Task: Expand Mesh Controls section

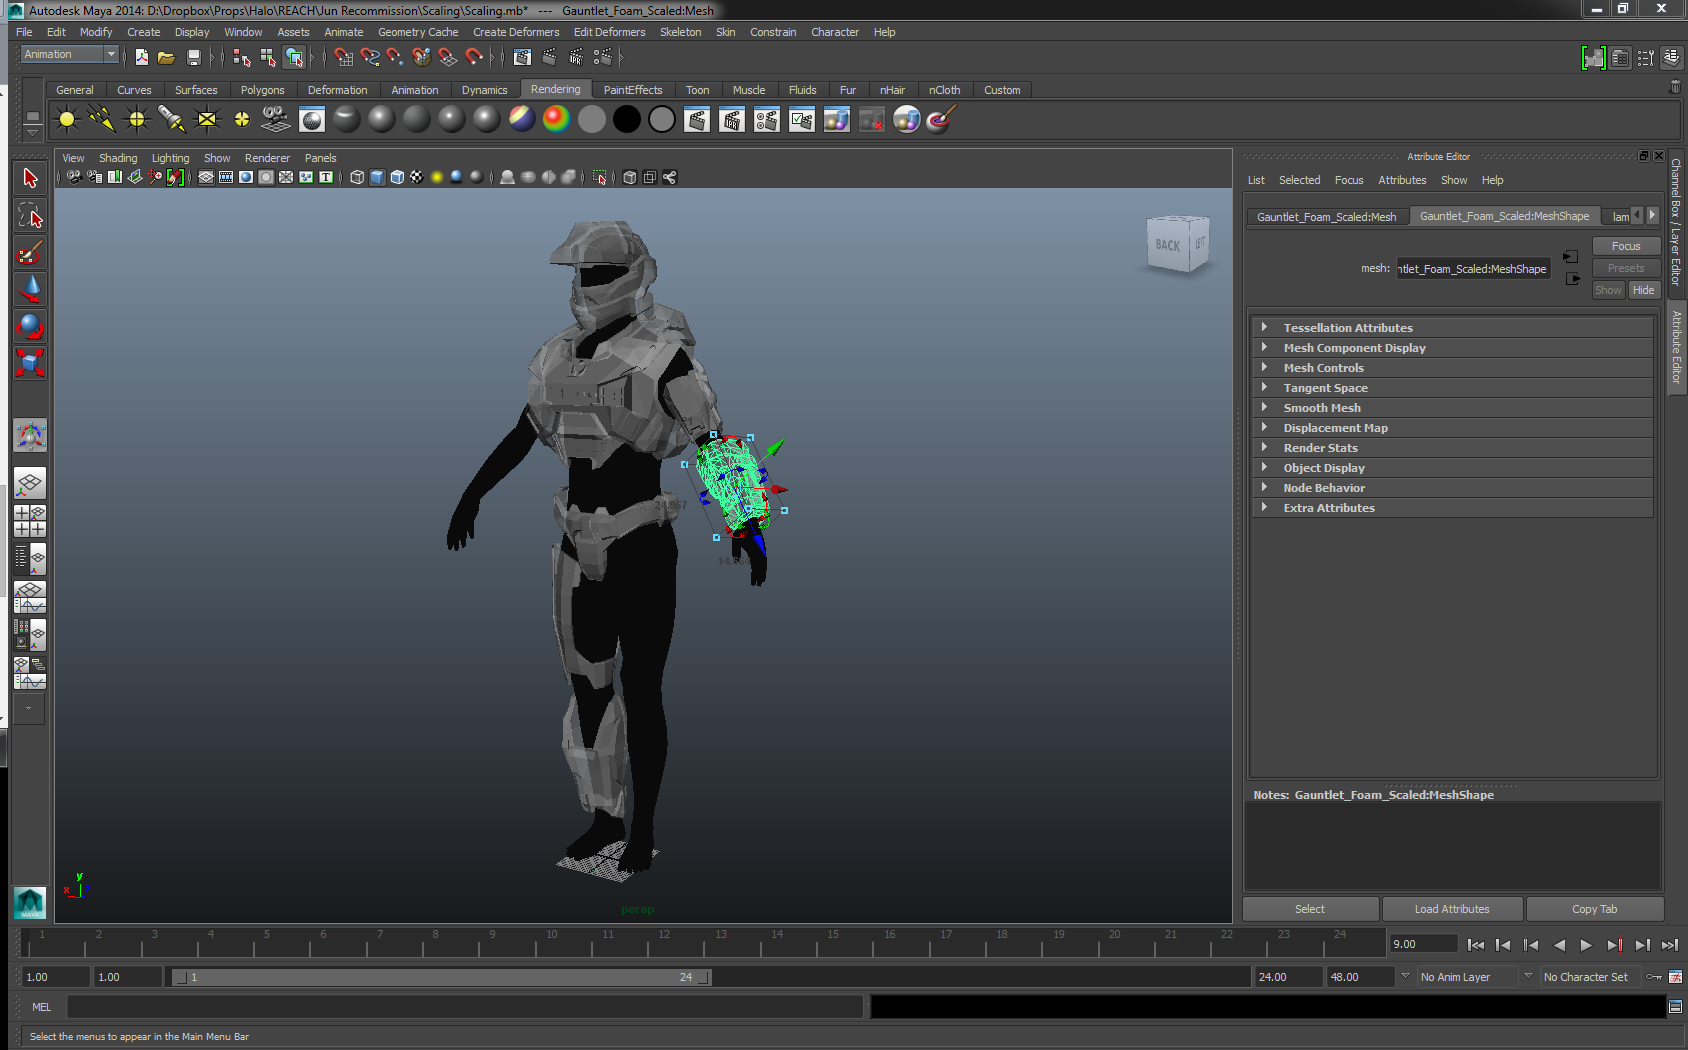Action: pyautogui.click(x=1452, y=368)
